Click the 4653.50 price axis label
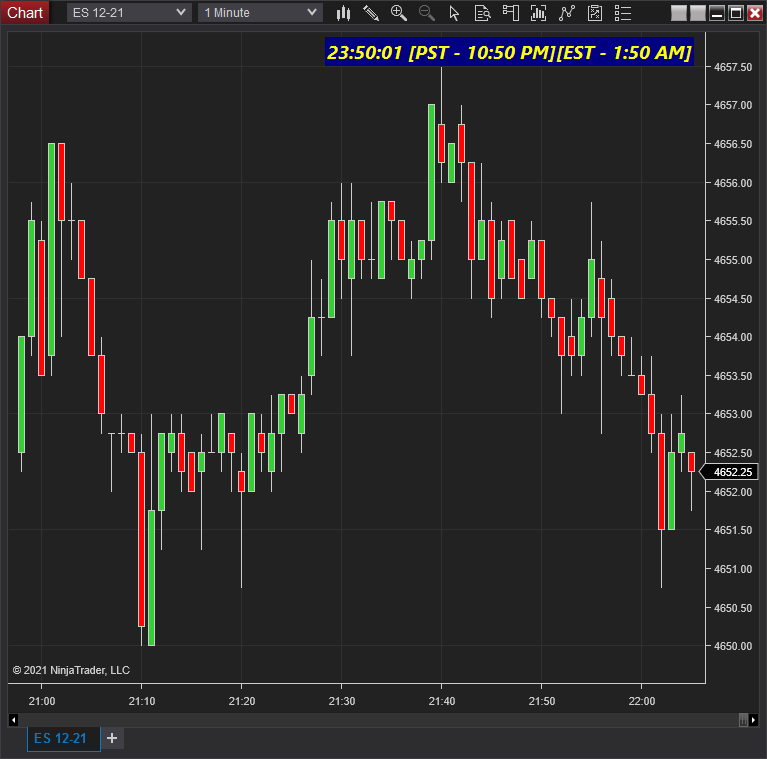Screen dimensions: 767x759 coord(733,376)
